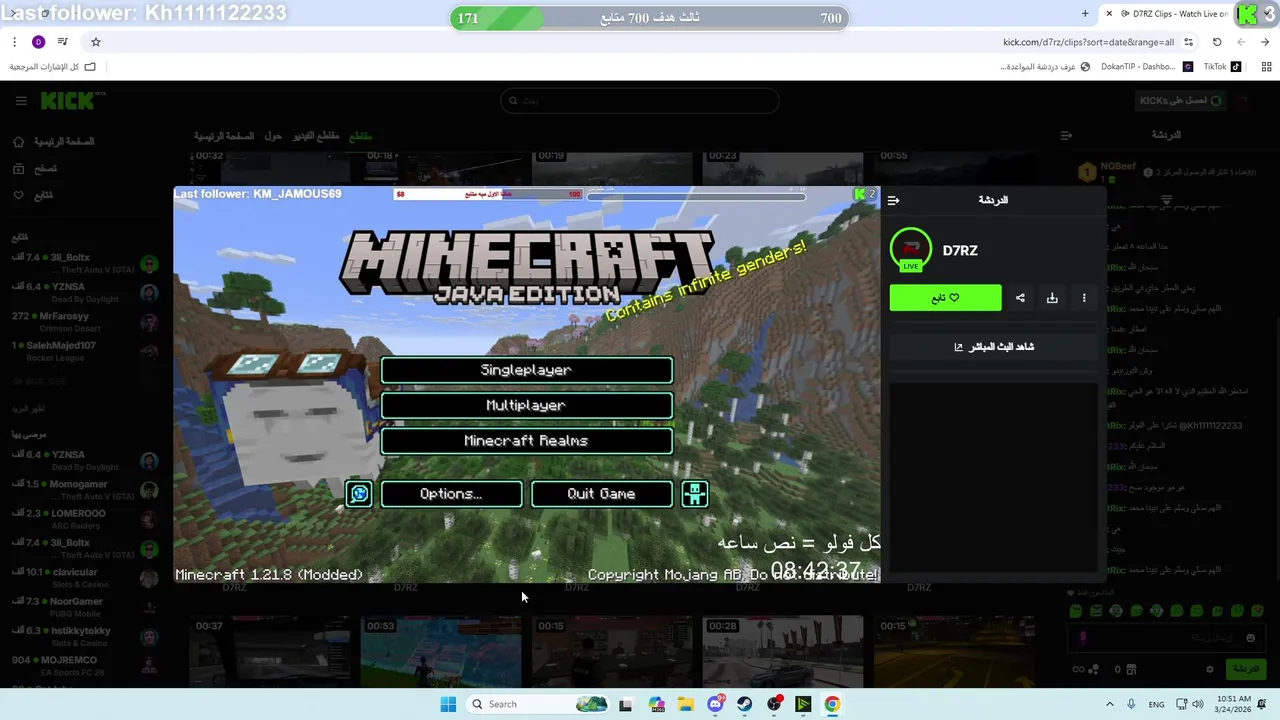Image resolution: width=1280 pixels, height=720 pixels.
Task: Open the Windows Start menu
Action: pos(448,704)
